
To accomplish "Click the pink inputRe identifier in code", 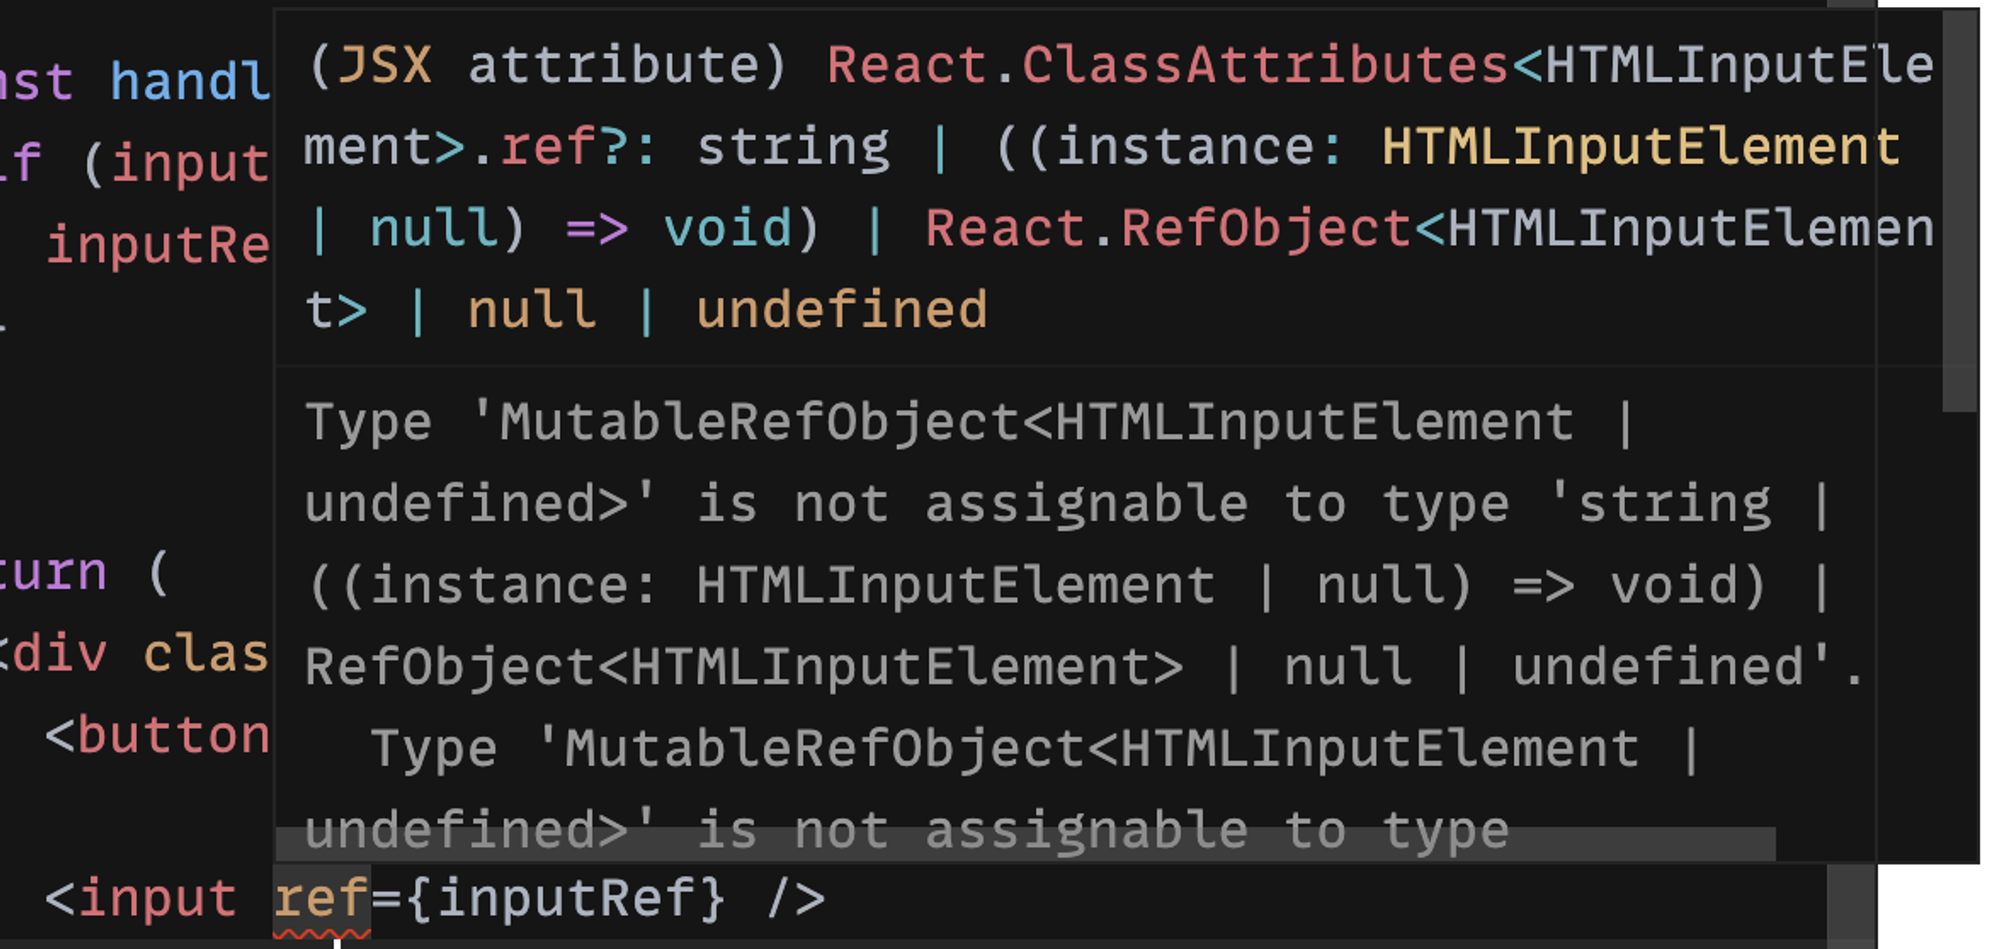I will [x=157, y=245].
